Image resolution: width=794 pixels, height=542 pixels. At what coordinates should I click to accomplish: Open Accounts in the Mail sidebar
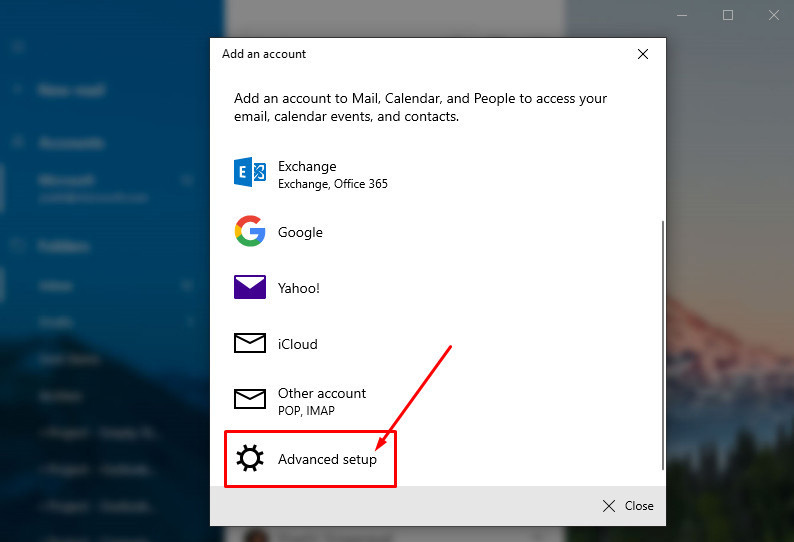pyautogui.click(x=70, y=143)
